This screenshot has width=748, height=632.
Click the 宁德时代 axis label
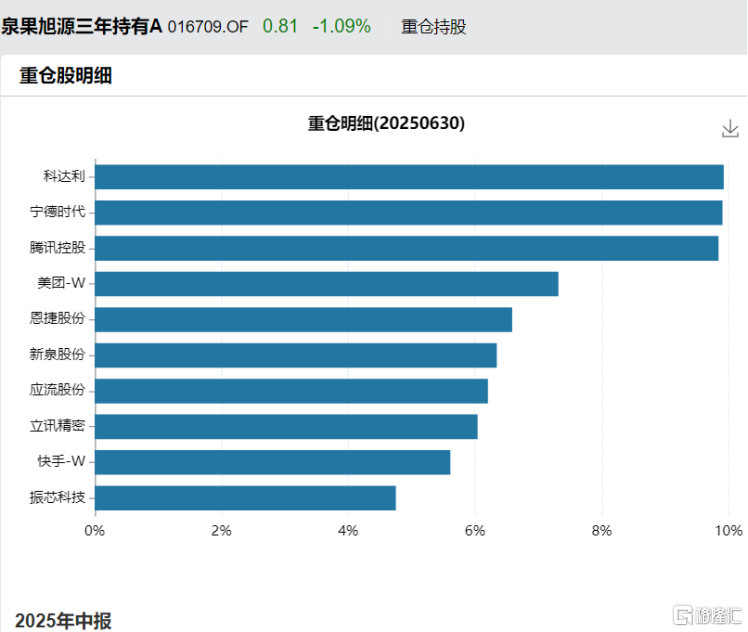click(x=57, y=212)
